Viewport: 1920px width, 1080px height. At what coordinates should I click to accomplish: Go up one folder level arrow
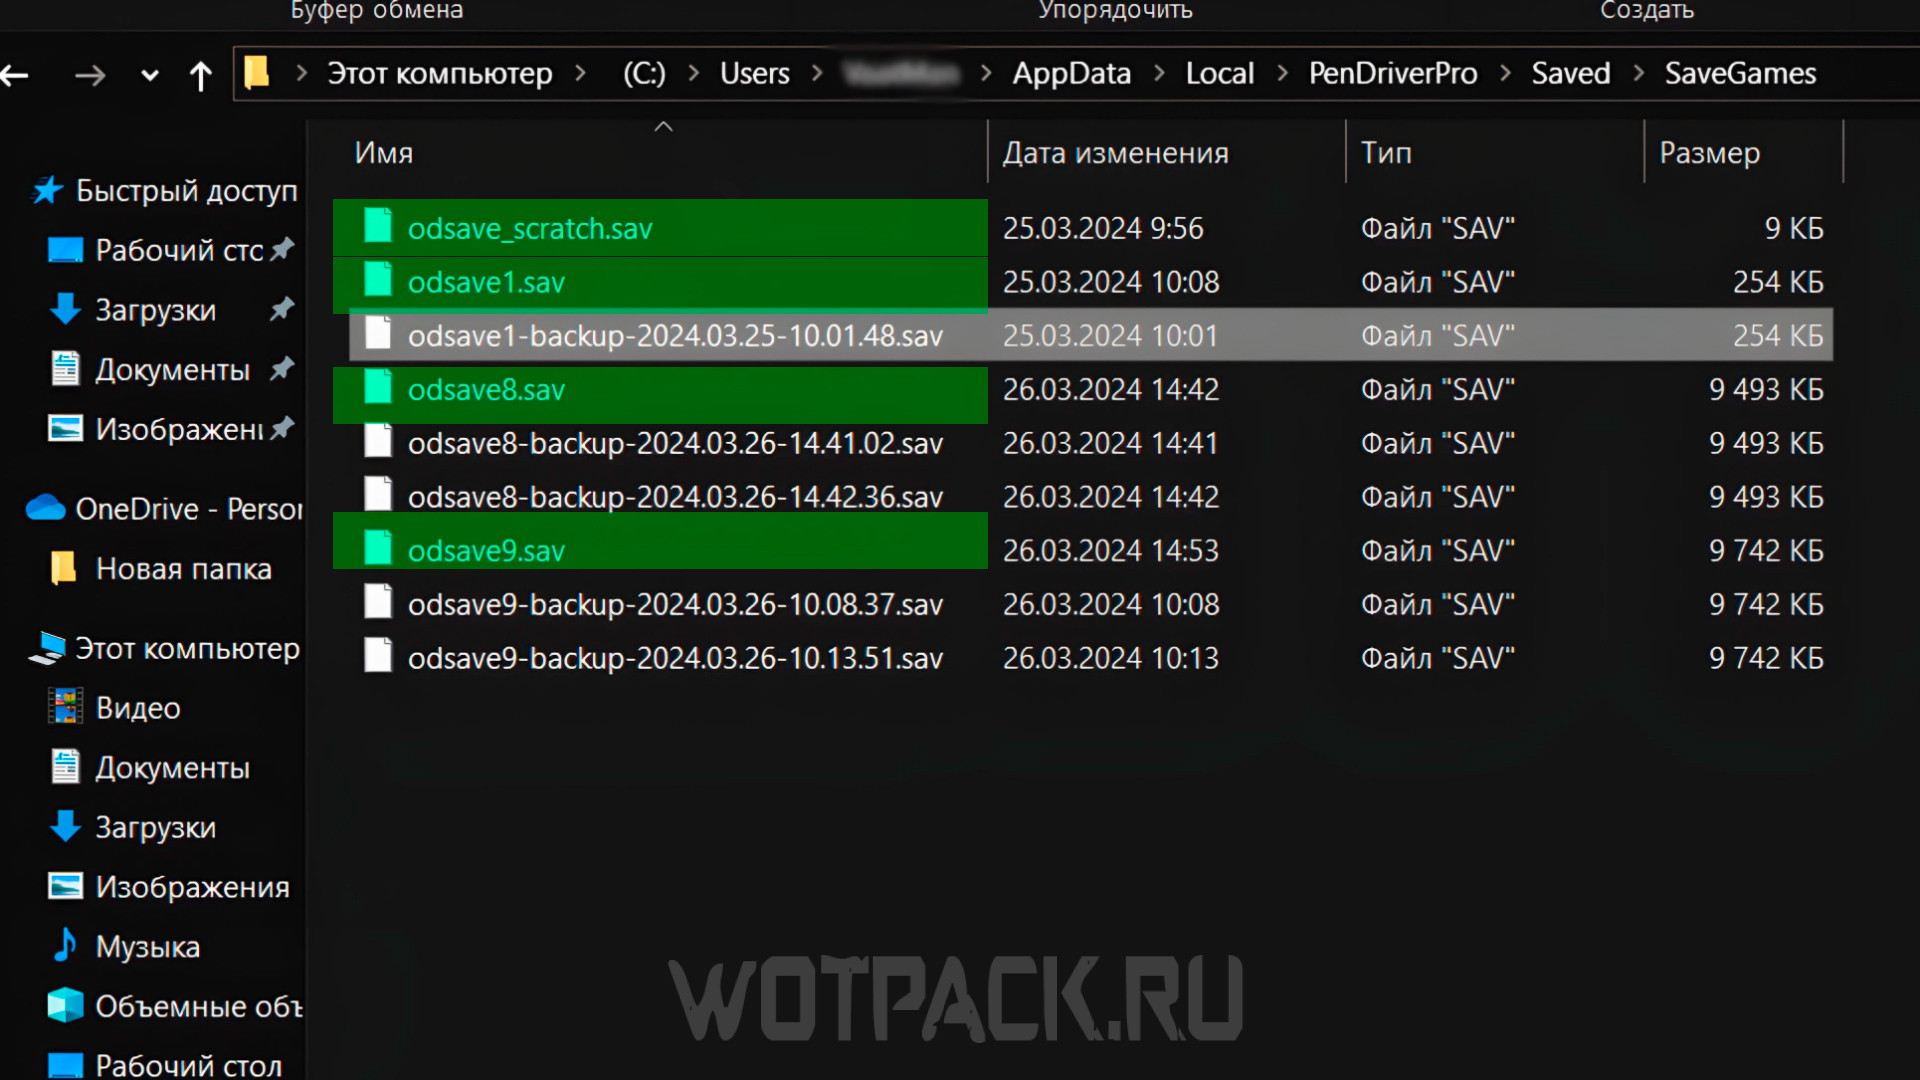click(x=200, y=76)
